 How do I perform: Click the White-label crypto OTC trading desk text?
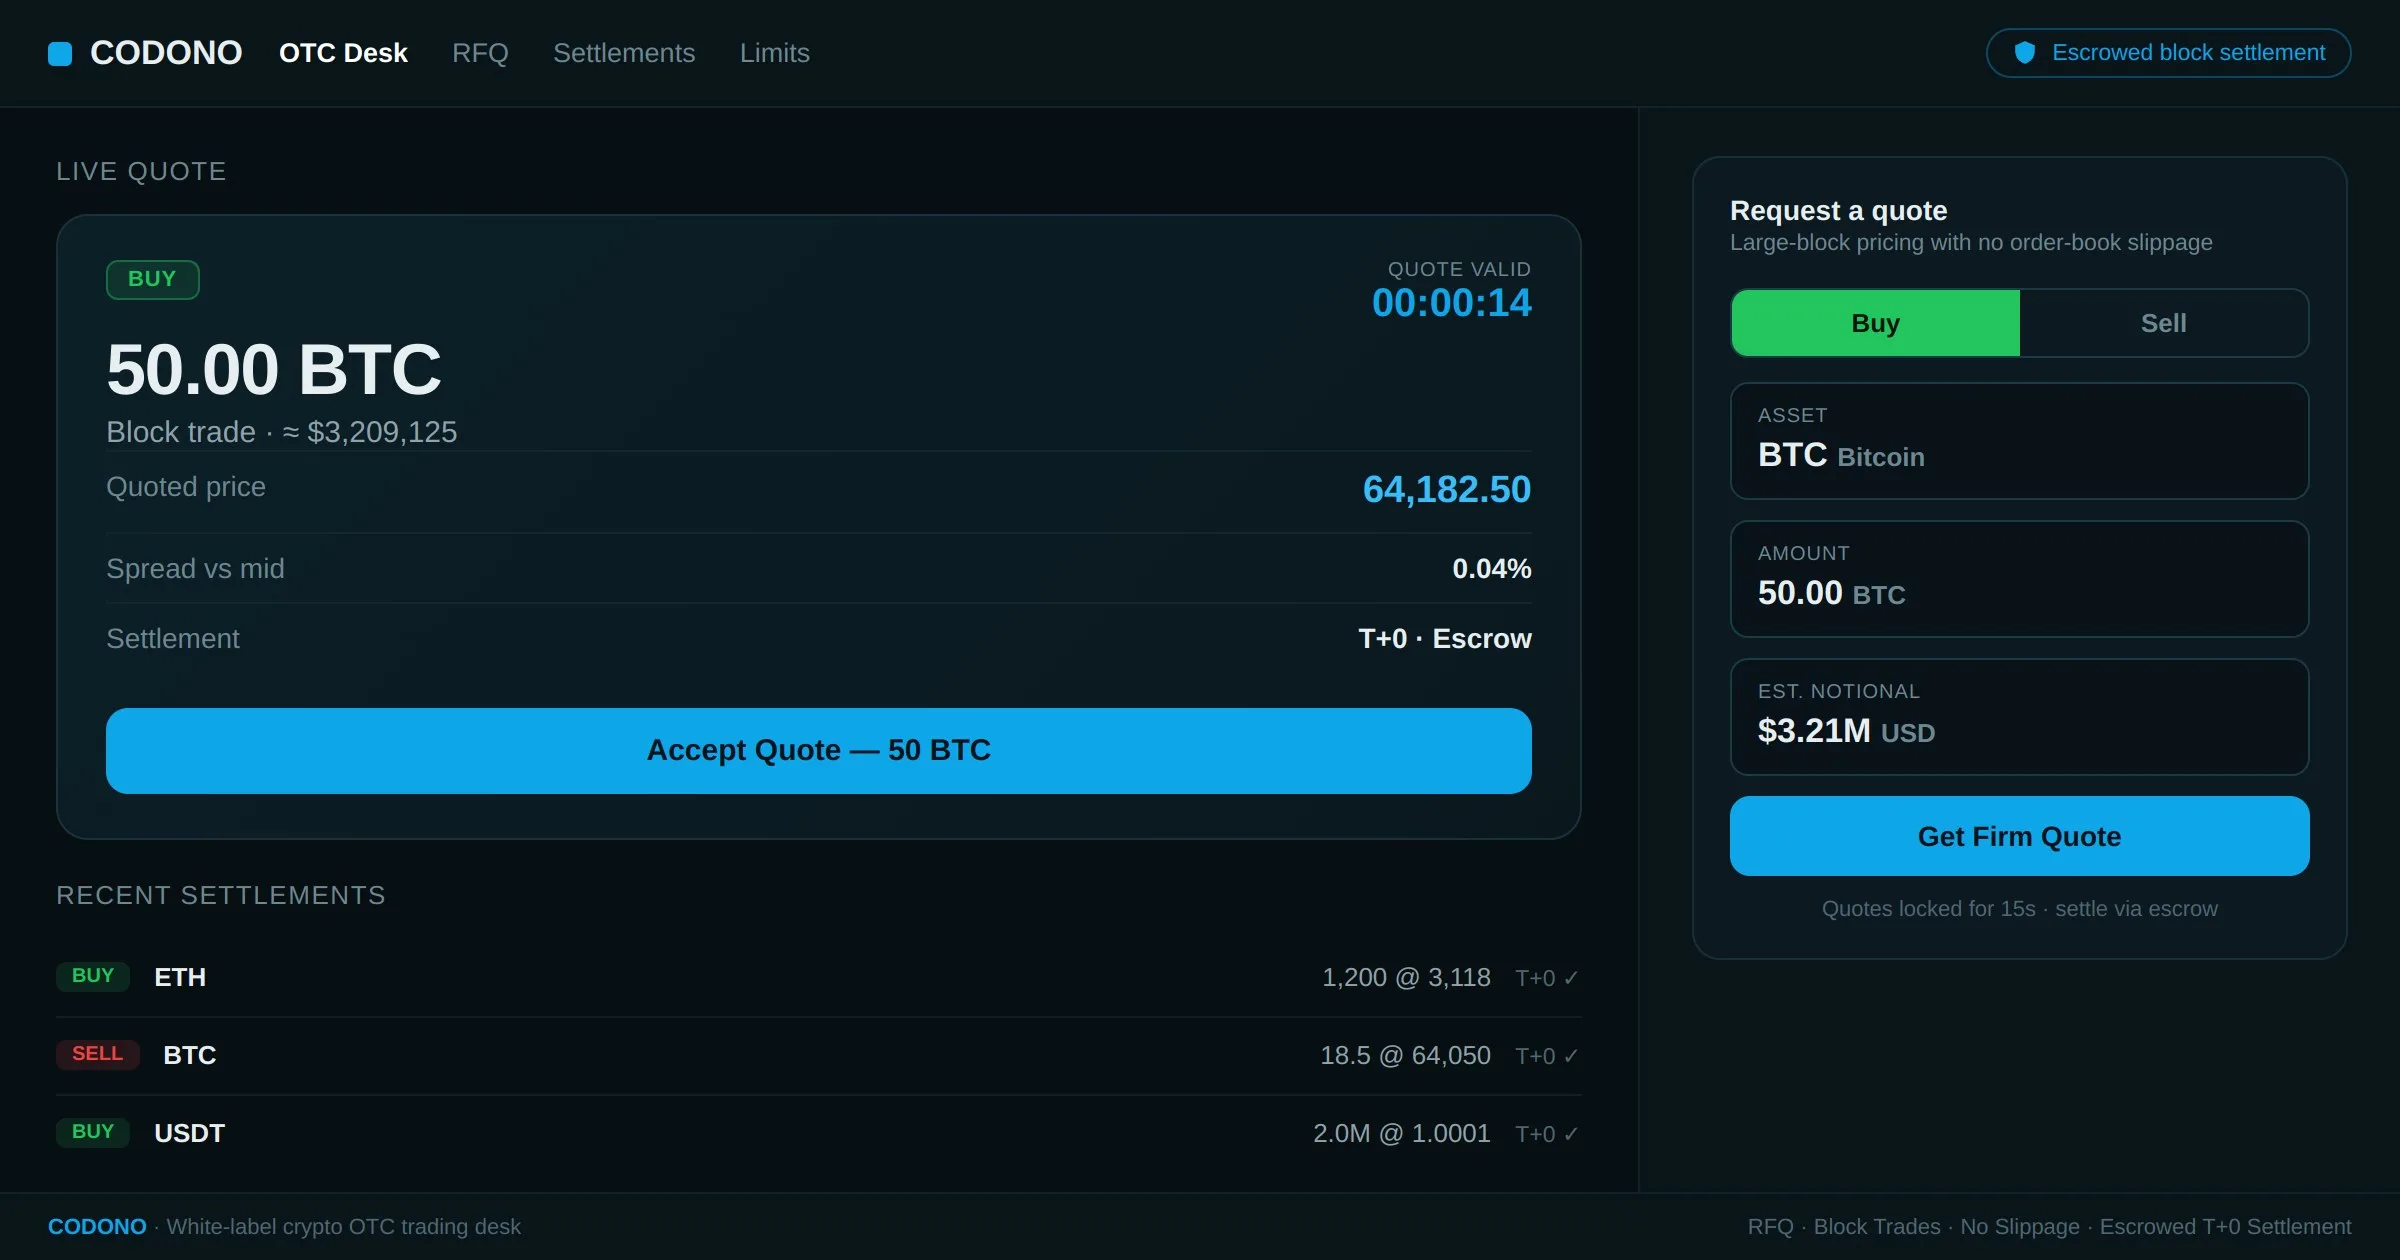(x=343, y=1227)
